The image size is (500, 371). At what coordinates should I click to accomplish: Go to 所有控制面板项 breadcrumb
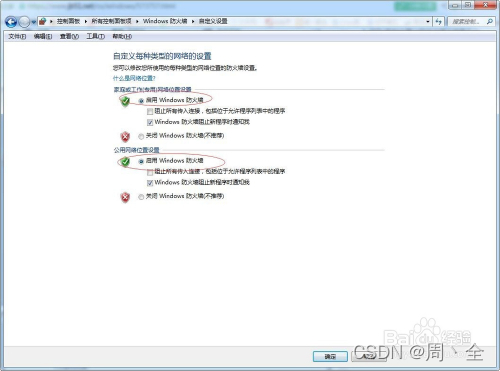(111, 21)
